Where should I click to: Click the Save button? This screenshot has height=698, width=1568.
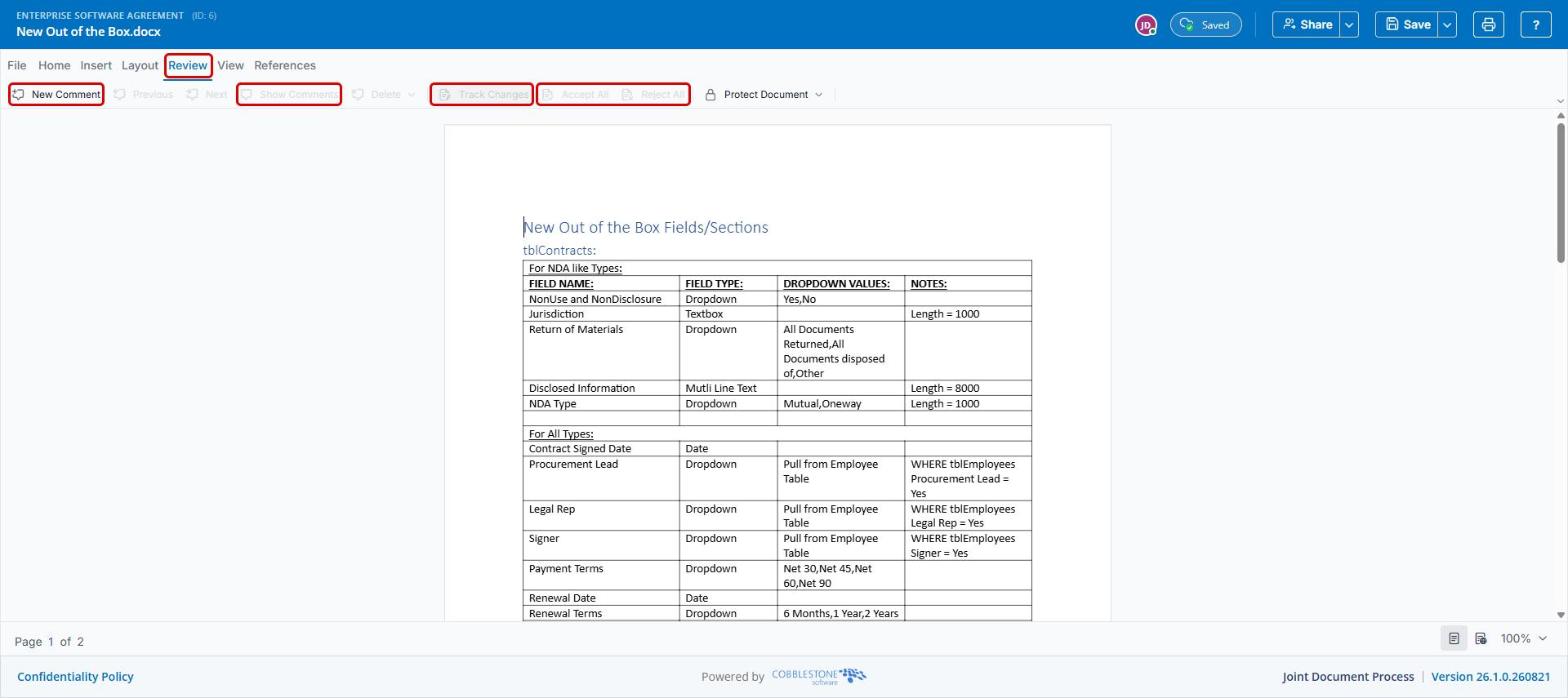tap(1406, 24)
